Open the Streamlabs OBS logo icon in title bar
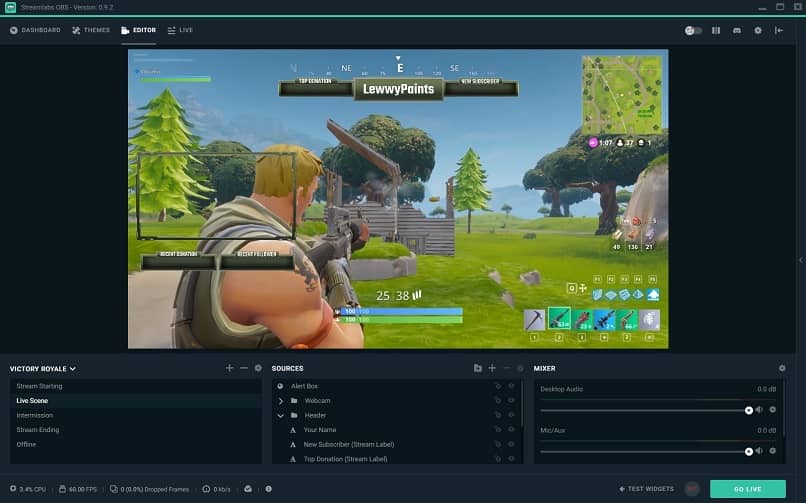This screenshot has width=806, height=503. click(x=10, y=7)
